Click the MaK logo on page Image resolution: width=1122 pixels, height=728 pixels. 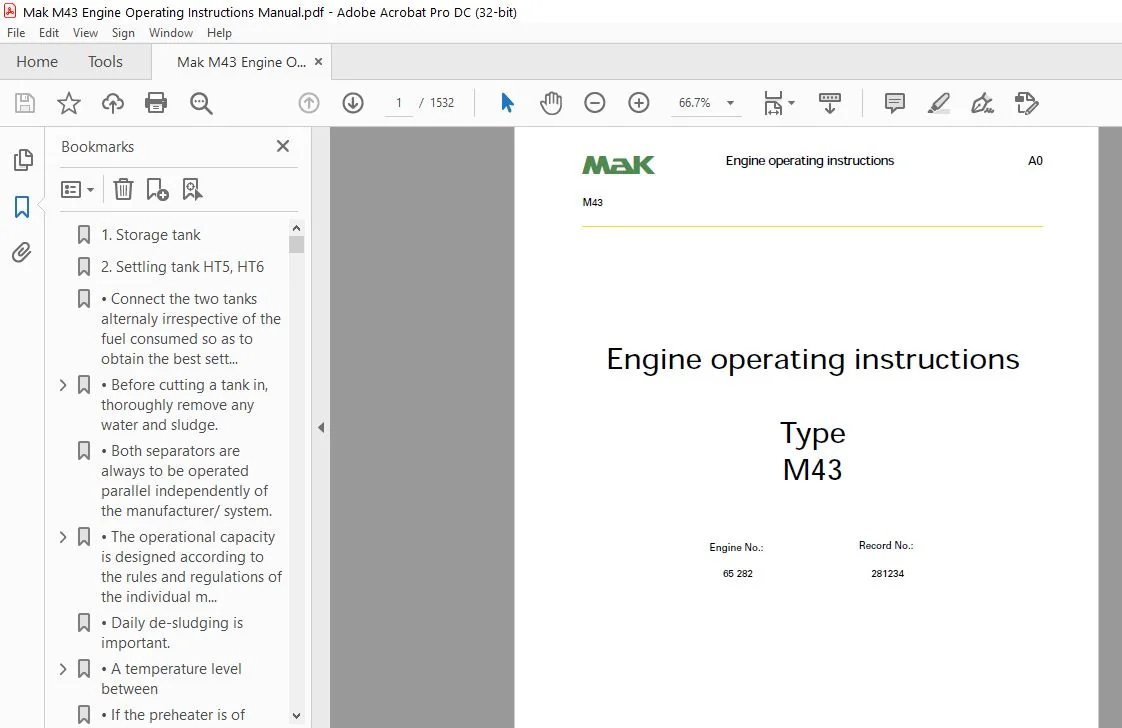618,165
